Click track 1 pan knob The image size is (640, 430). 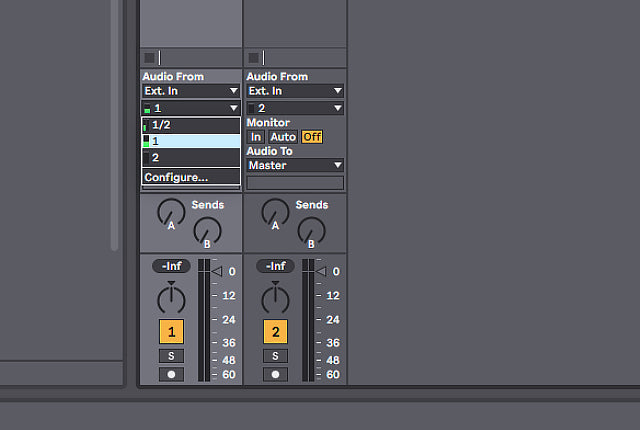click(x=171, y=299)
